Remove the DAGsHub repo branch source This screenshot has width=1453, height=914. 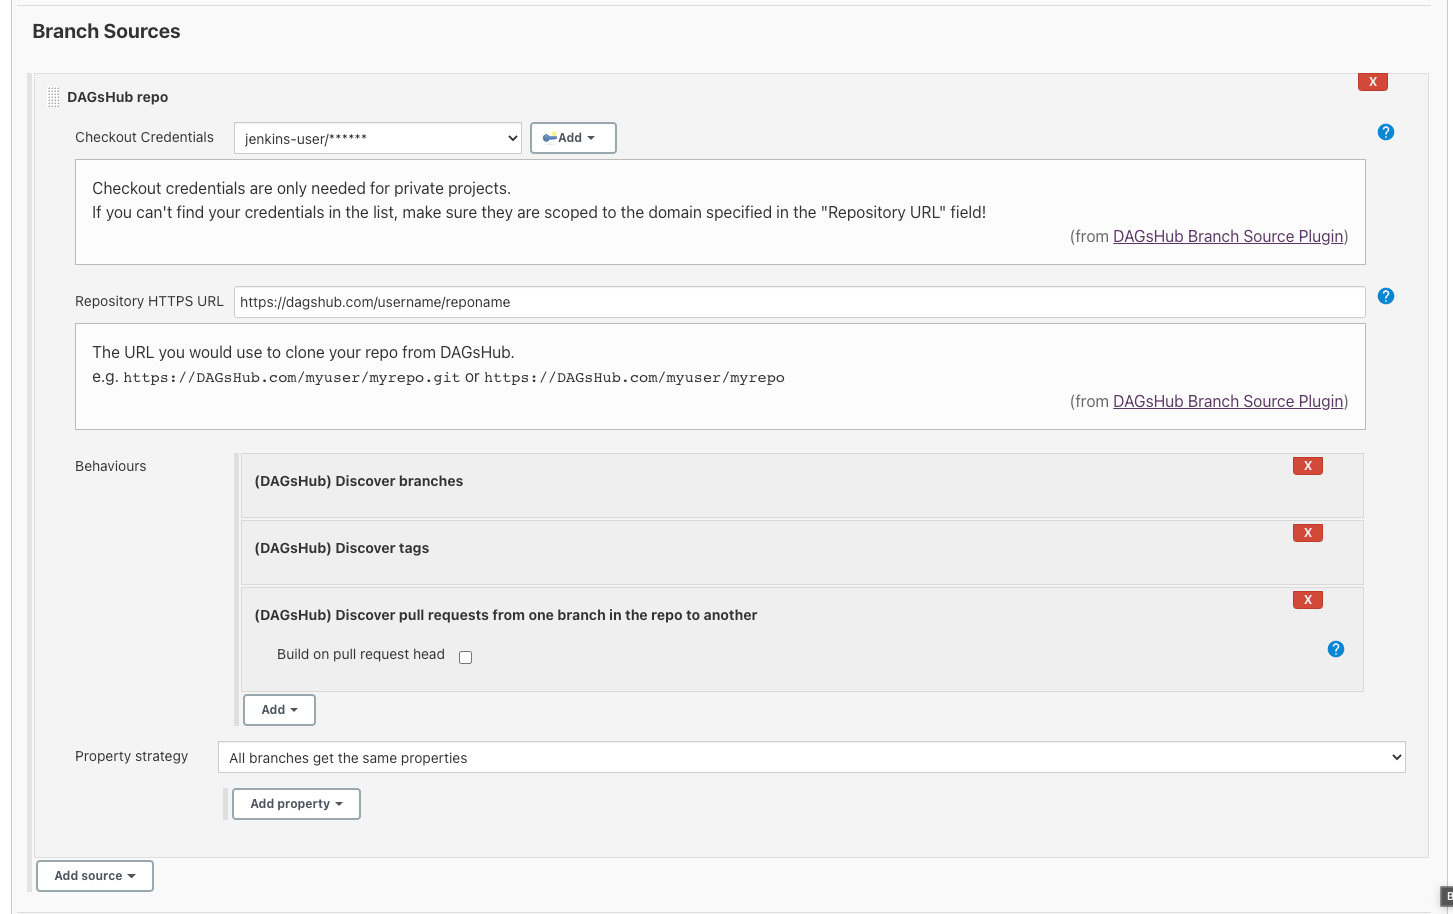pos(1372,81)
